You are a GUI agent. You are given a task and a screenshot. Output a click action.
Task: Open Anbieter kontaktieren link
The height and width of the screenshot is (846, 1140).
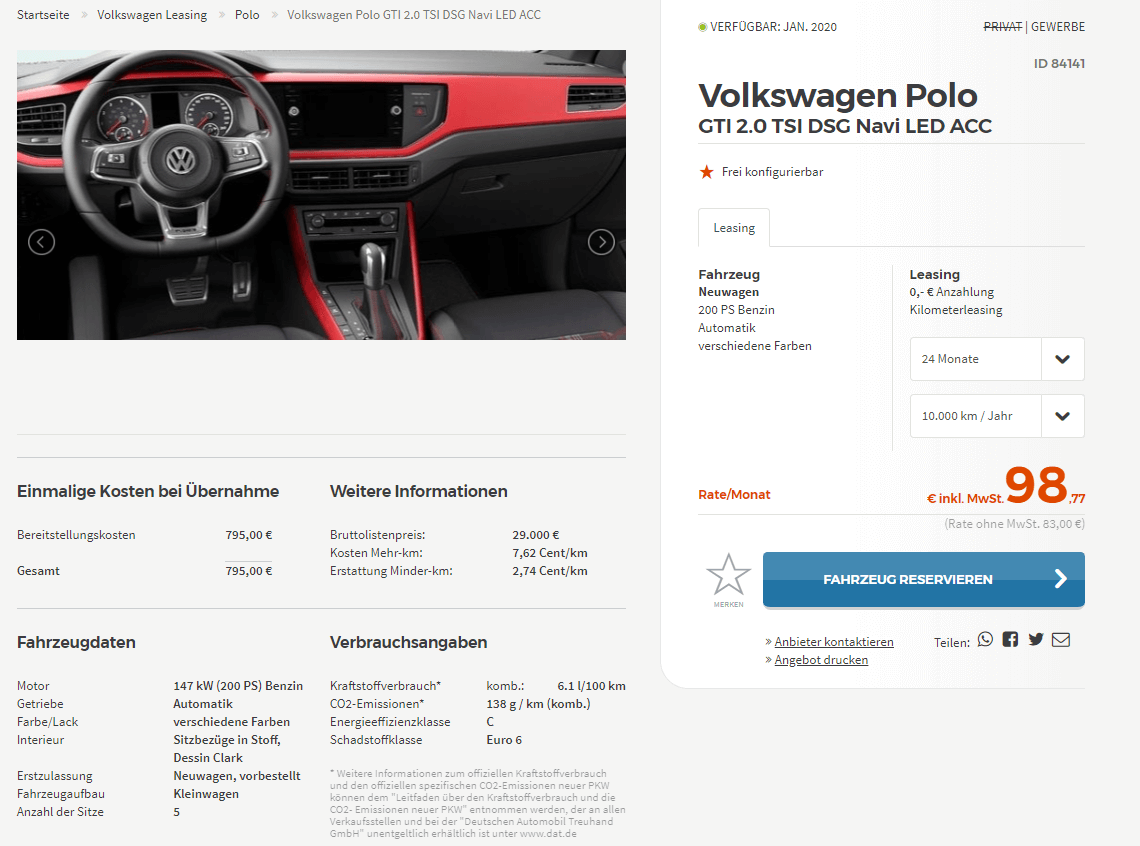click(x=834, y=642)
